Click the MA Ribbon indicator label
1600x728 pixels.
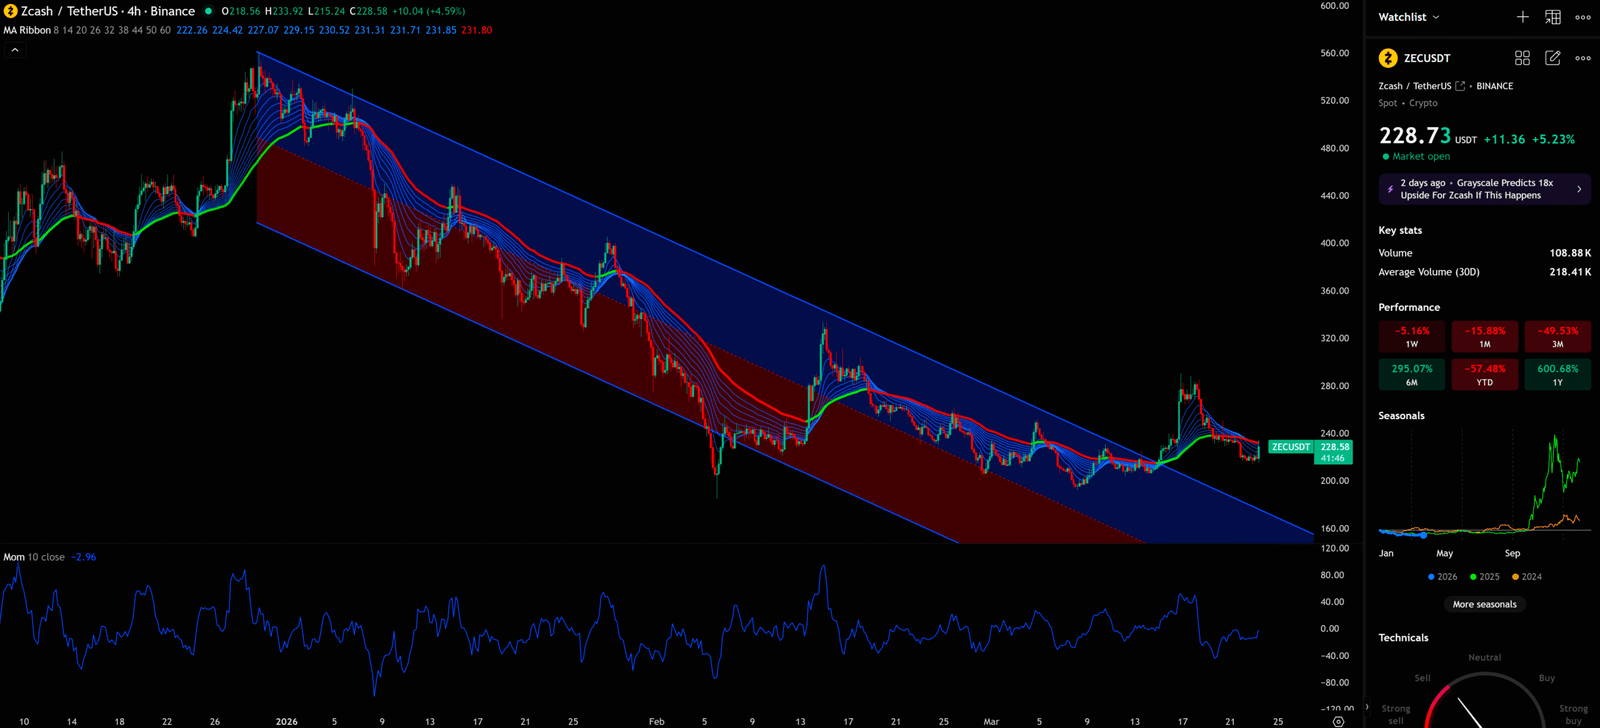[x=27, y=30]
